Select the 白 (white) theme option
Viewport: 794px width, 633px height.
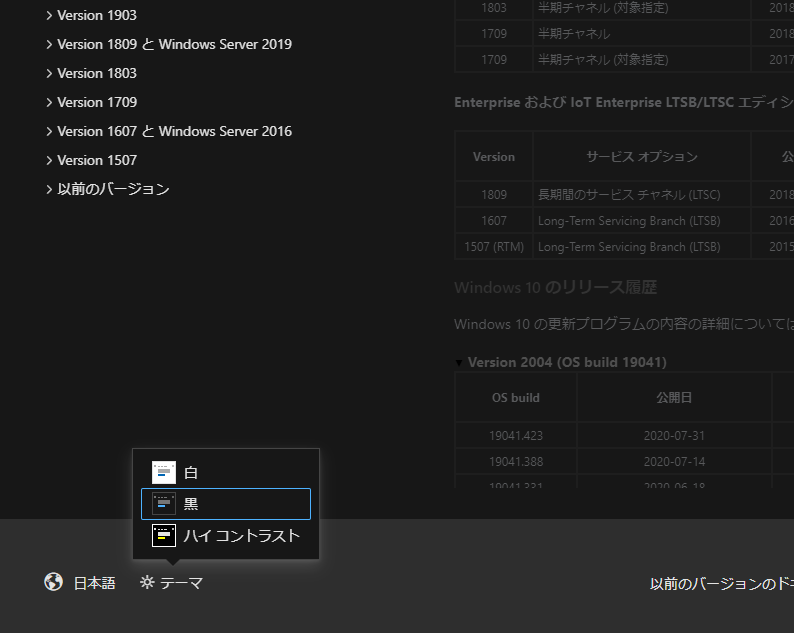[x=226, y=472]
